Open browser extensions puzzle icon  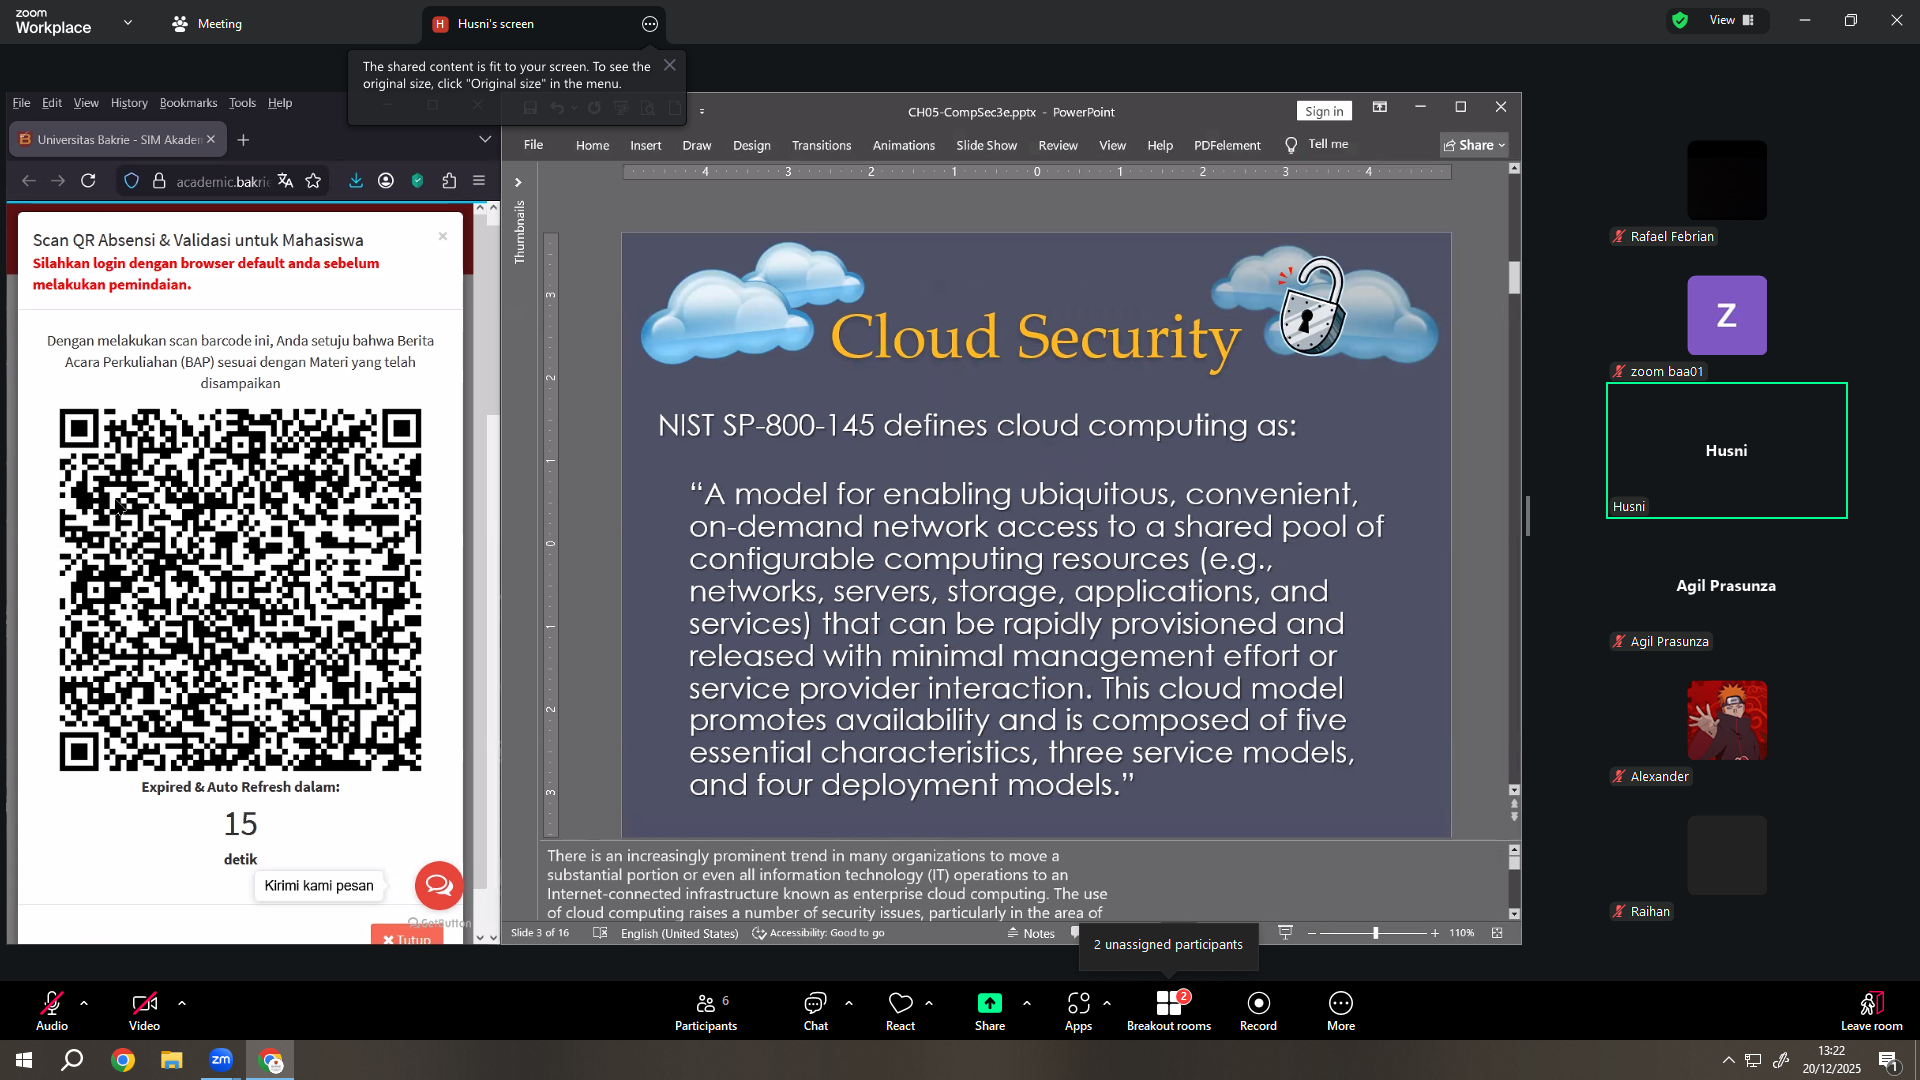click(449, 181)
